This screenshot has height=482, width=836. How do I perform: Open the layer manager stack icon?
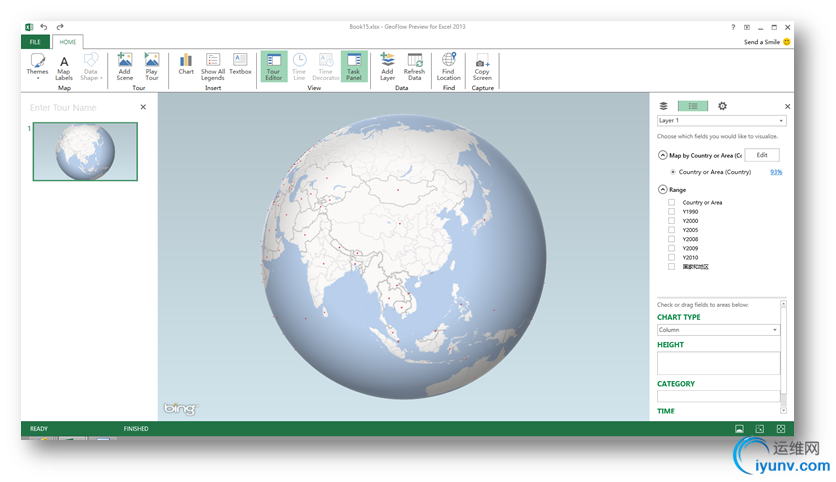(663, 106)
